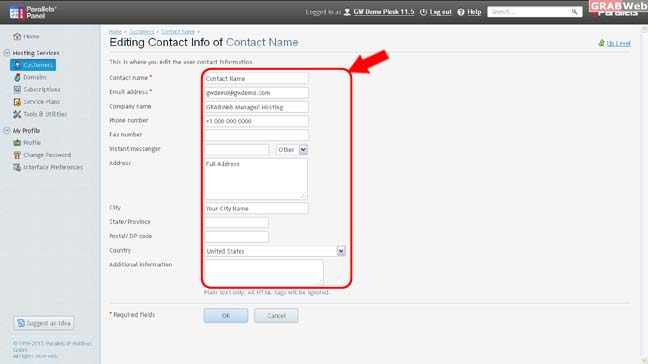This screenshot has height=364, width=648.
Task: Click the Address text area
Action: pyautogui.click(x=255, y=179)
